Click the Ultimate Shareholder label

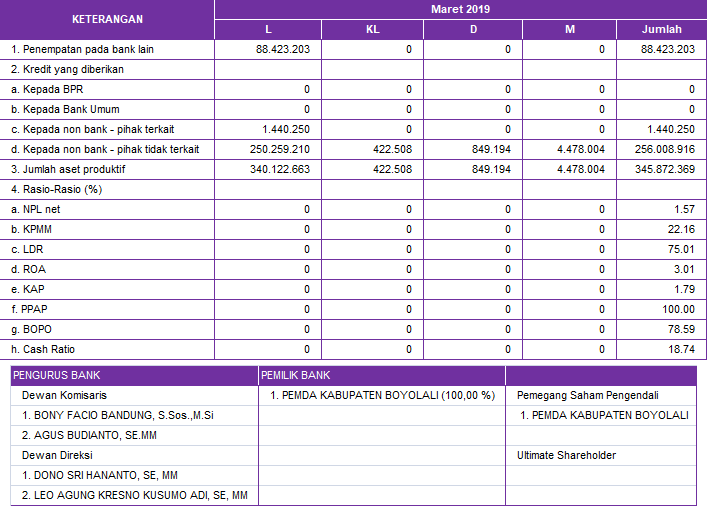coord(566,455)
